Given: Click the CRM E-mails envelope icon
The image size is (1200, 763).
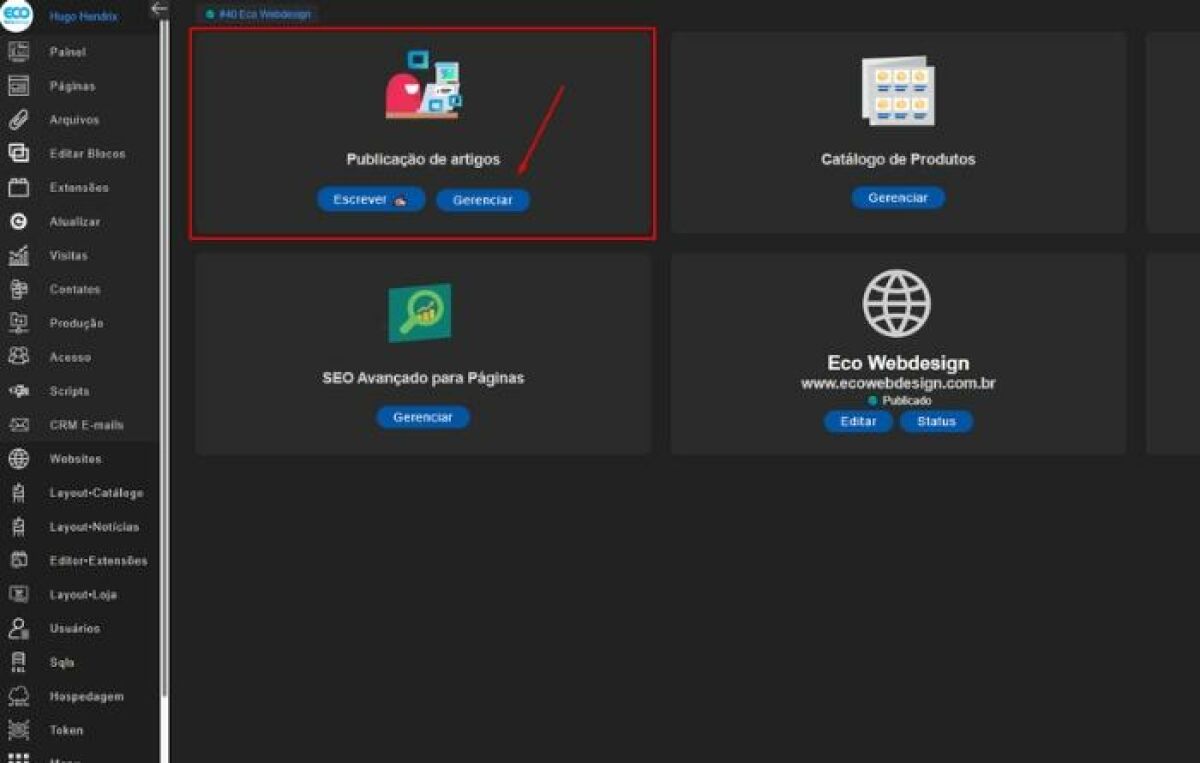Looking at the screenshot, I should tap(18, 425).
